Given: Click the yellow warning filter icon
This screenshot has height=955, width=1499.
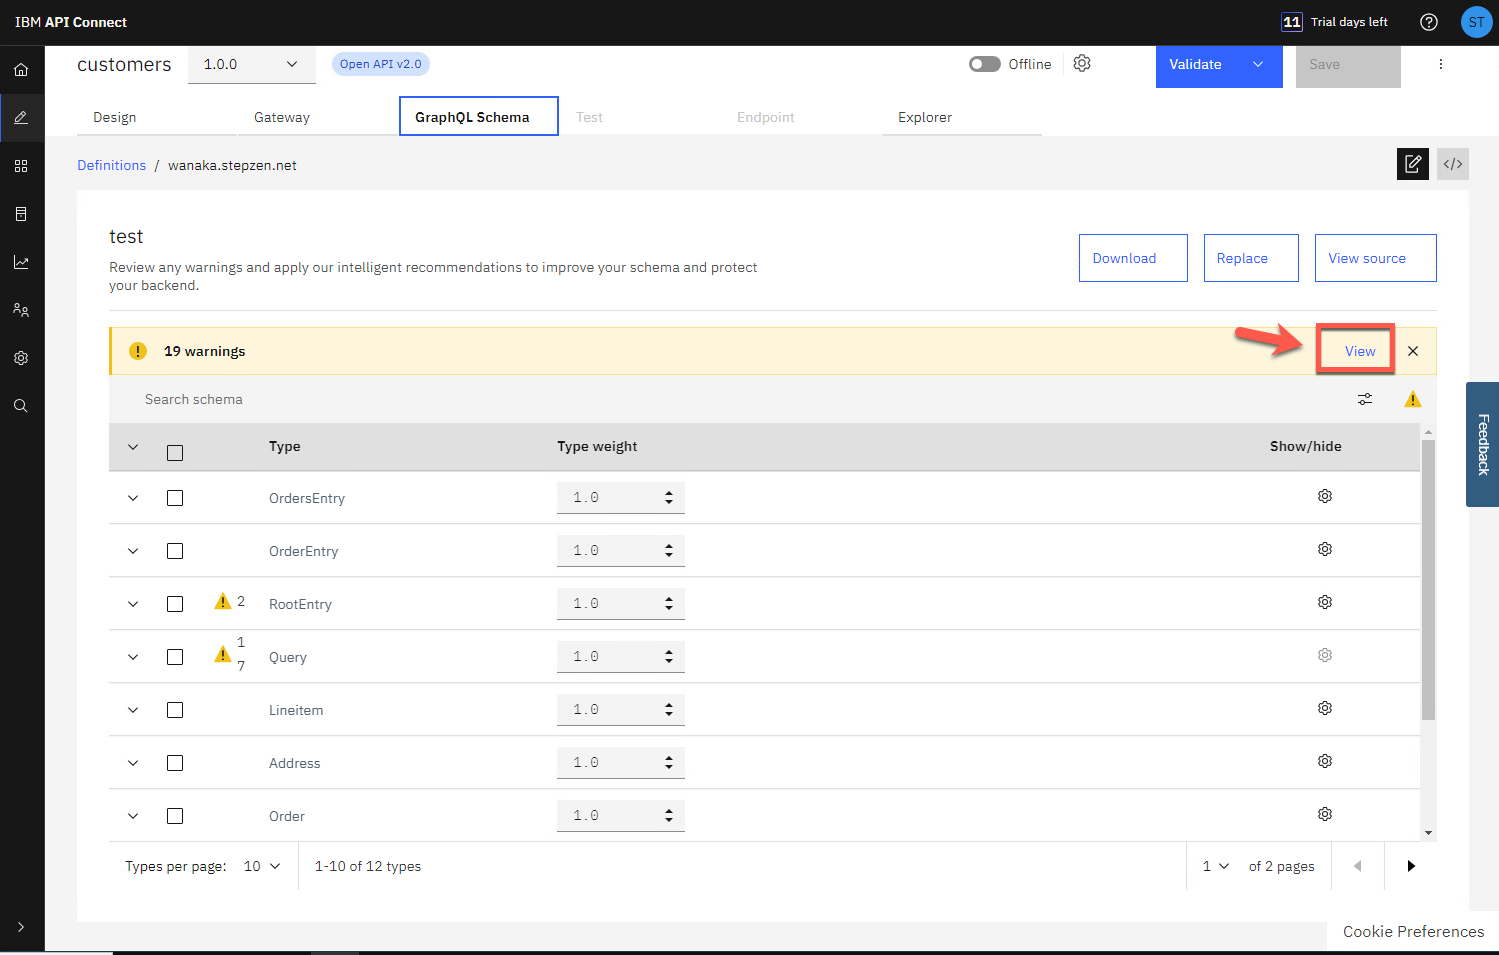Looking at the screenshot, I should (1412, 399).
